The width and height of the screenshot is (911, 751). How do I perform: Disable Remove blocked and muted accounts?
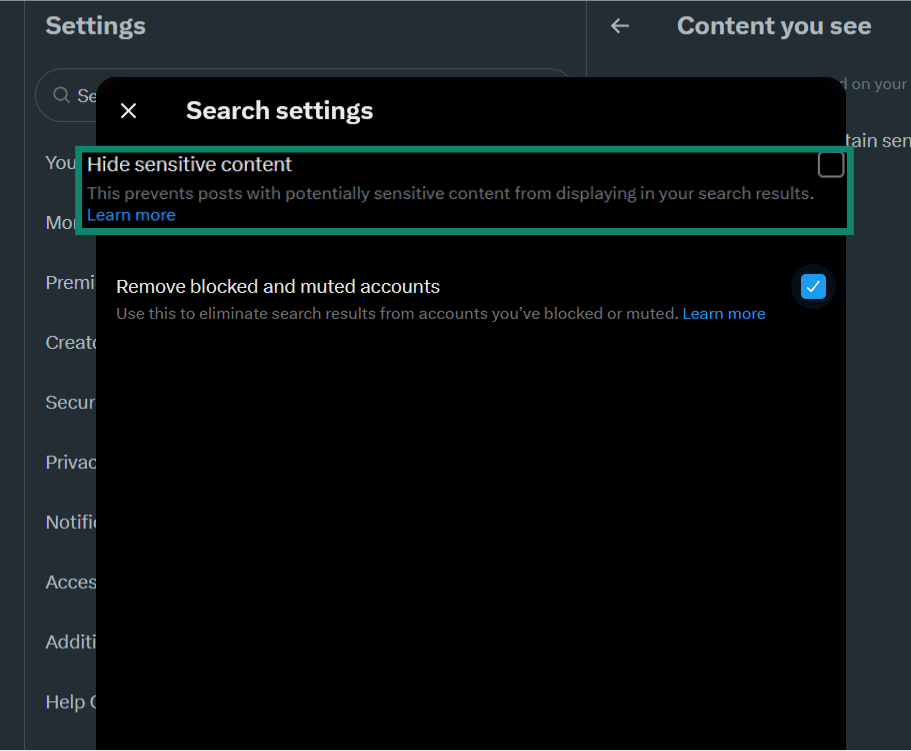[813, 286]
